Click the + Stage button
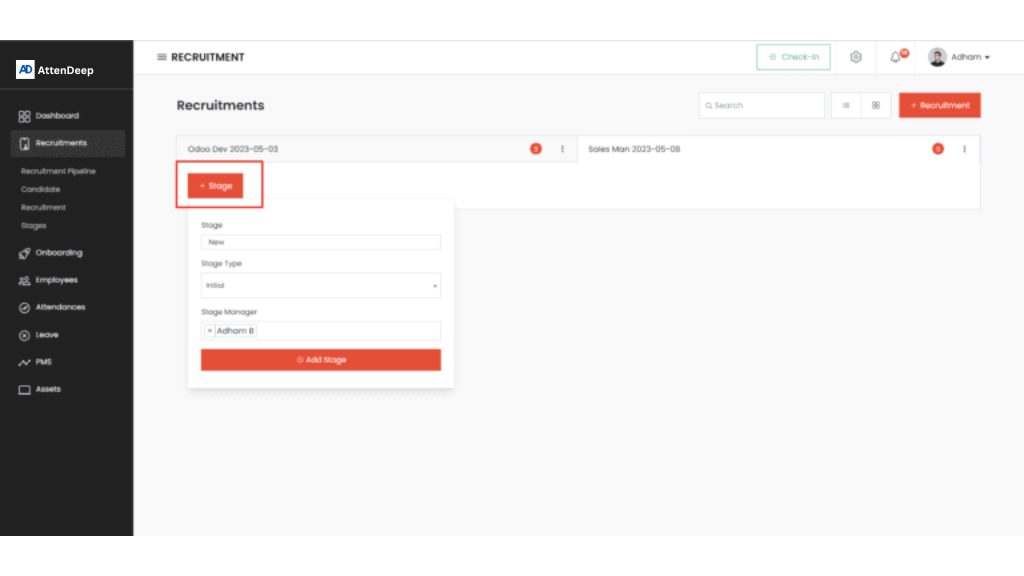This screenshot has height=576, width=1024. tap(216, 186)
